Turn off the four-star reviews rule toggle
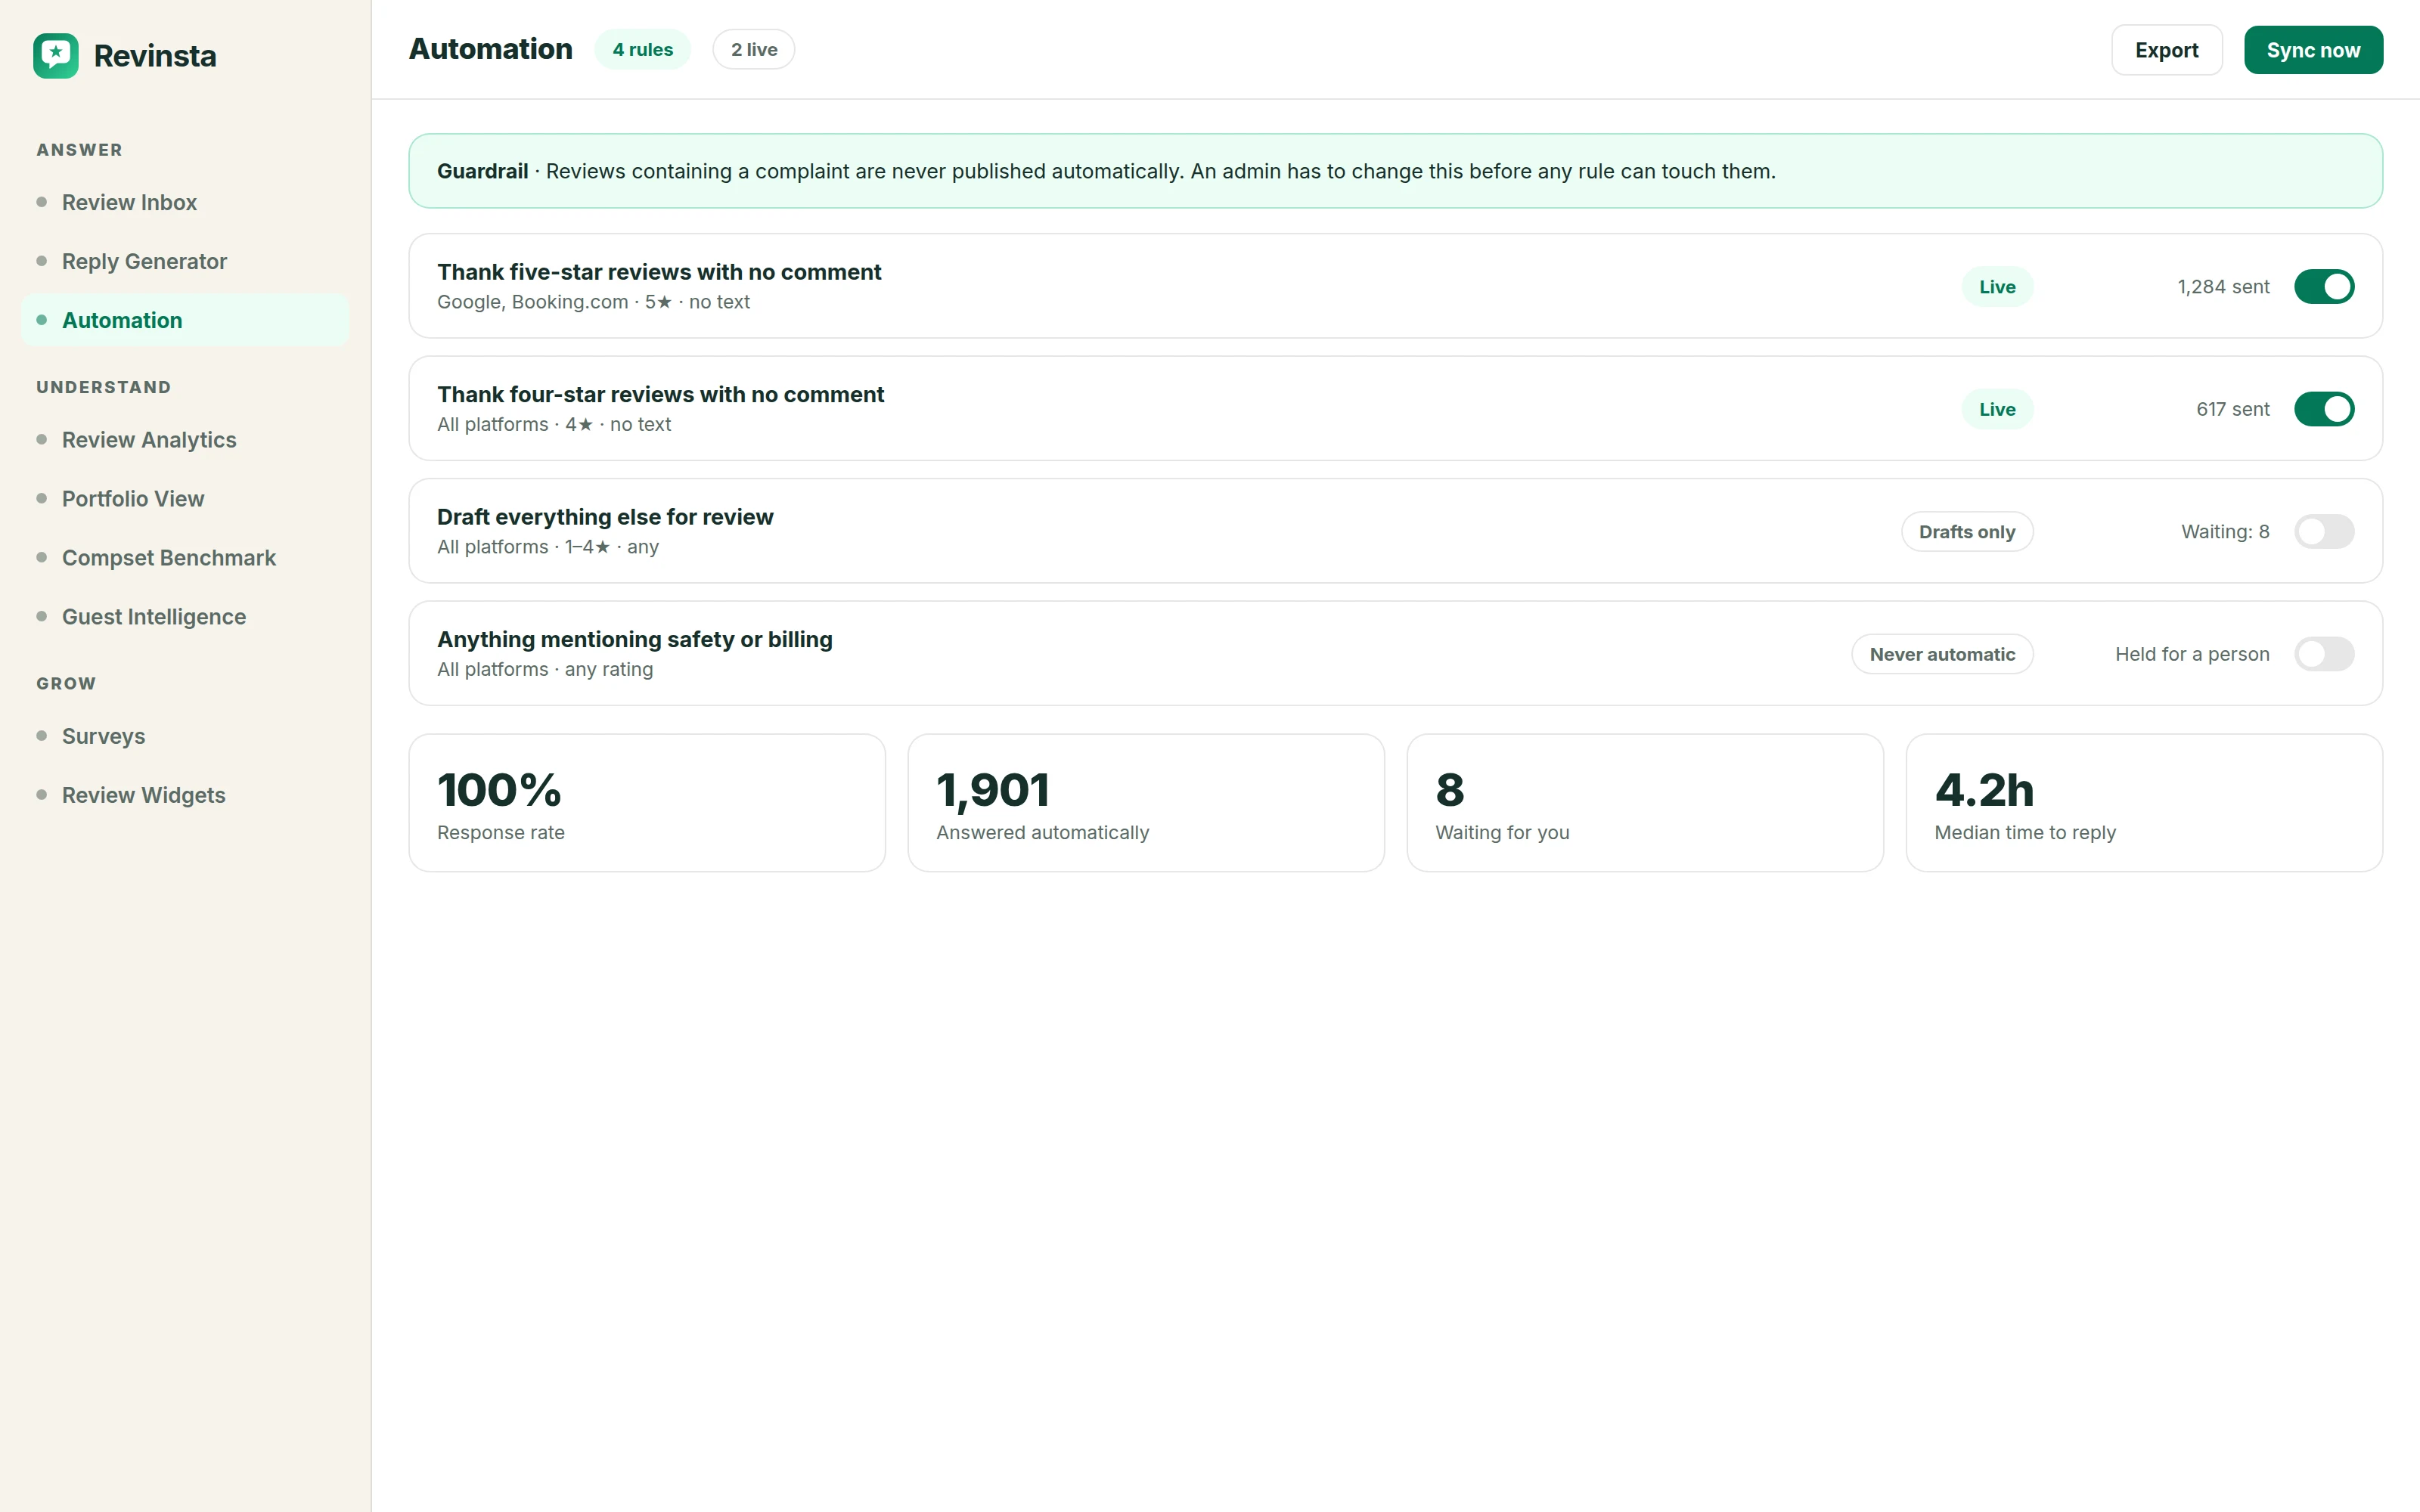 [2324, 409]
